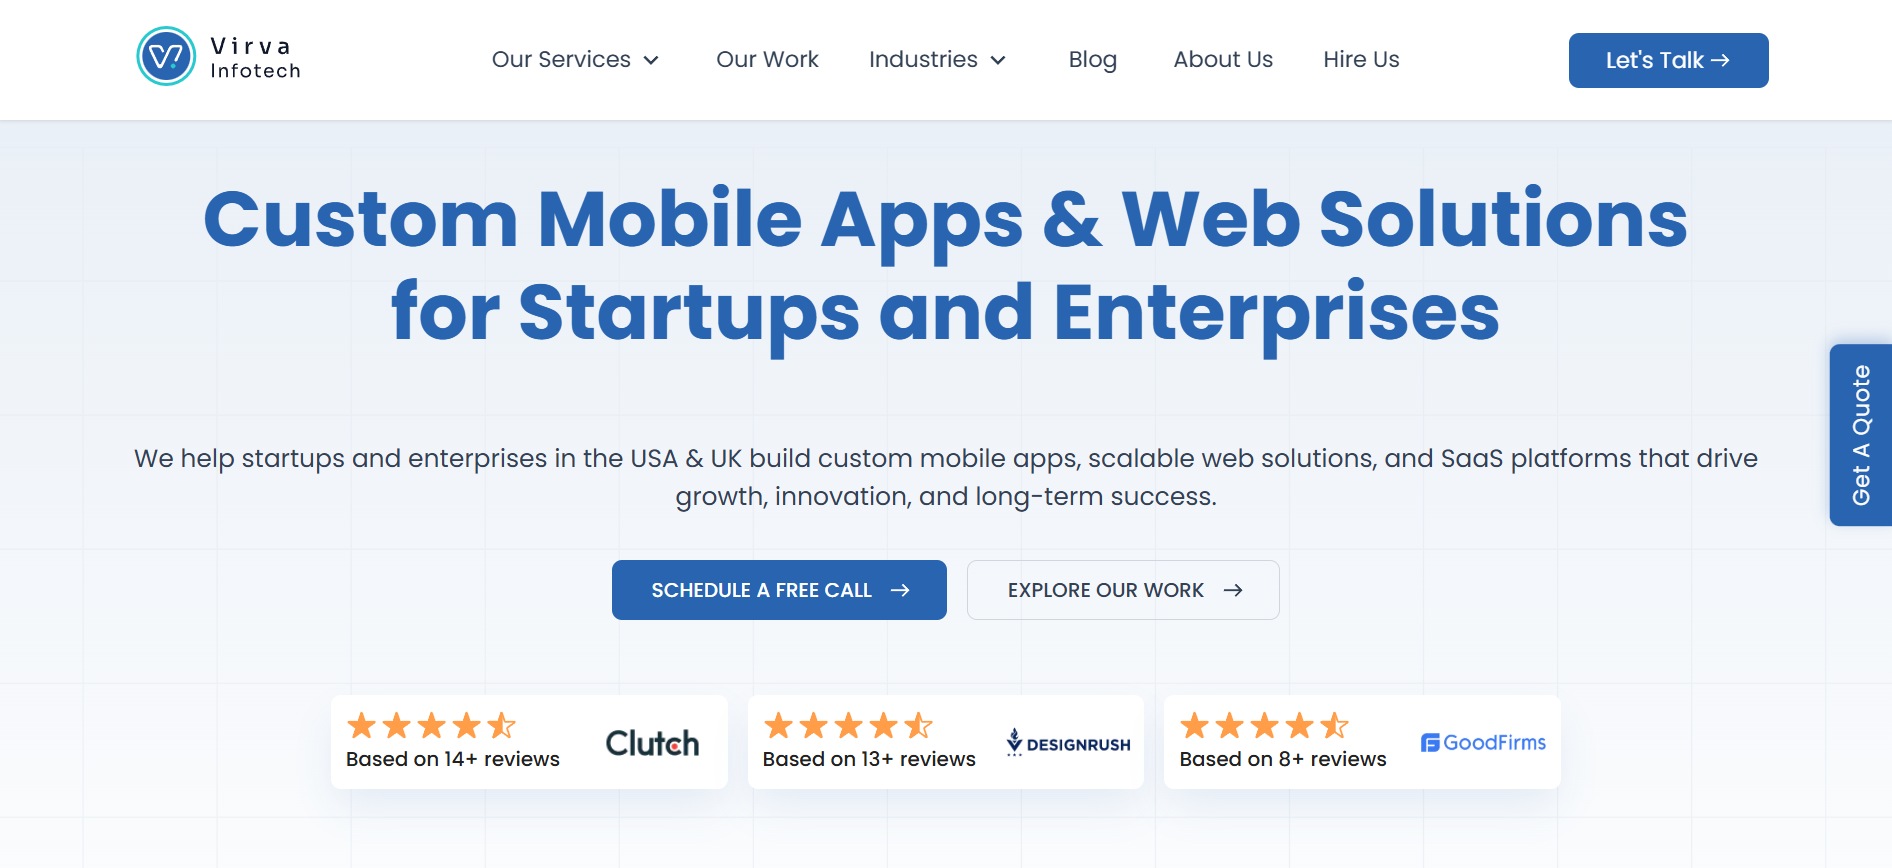This screenshot has height=868, width=1892.
Task: Click the arrow icon inside Let's Talk button
Action: pos(1722,60)
